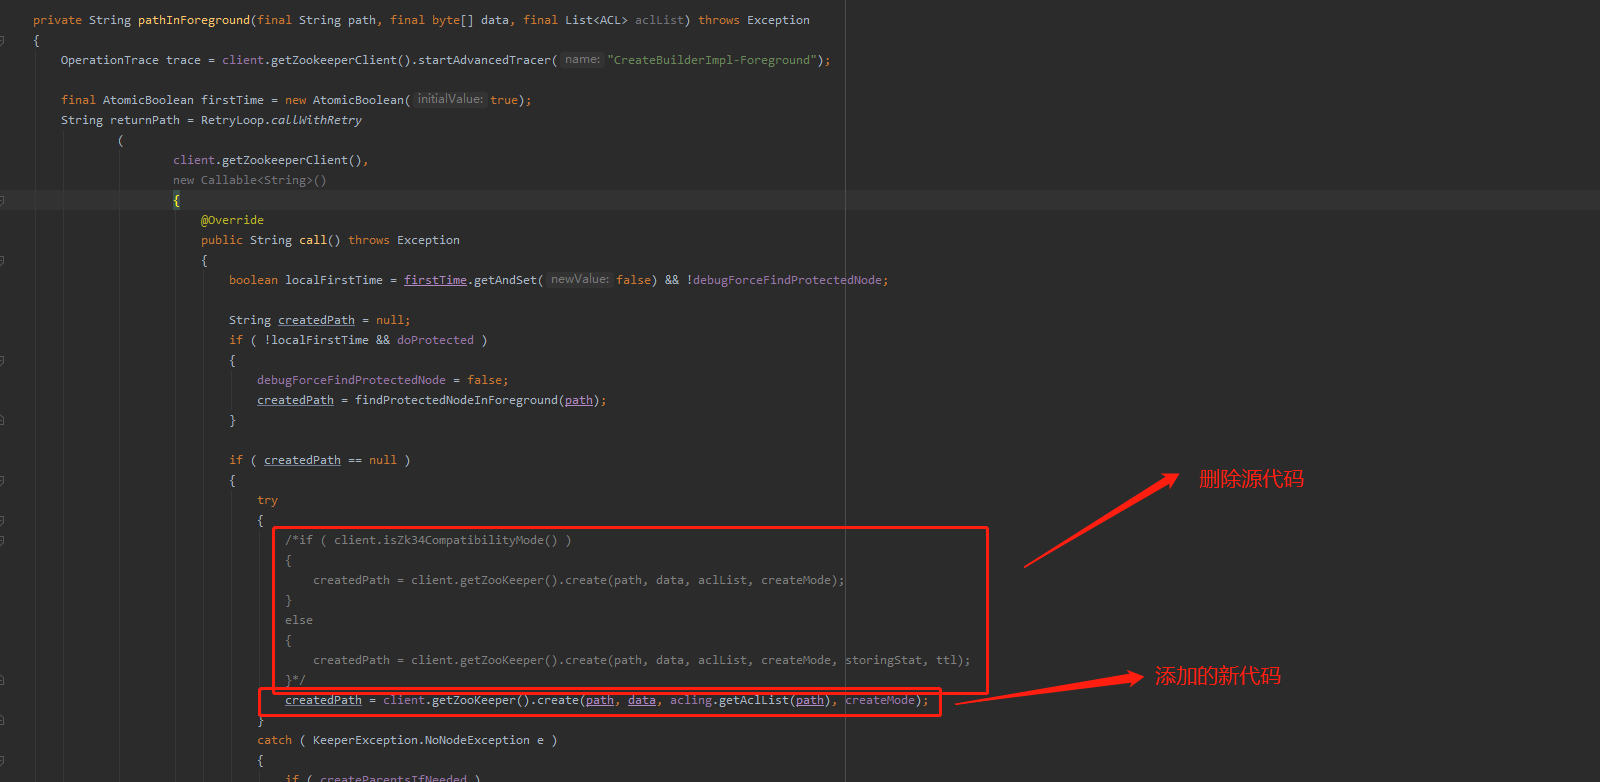This screenshot has width=1600, height=782.
Task: Click findProtectedNodeInForeground method call
Action: tap(456, 400)
